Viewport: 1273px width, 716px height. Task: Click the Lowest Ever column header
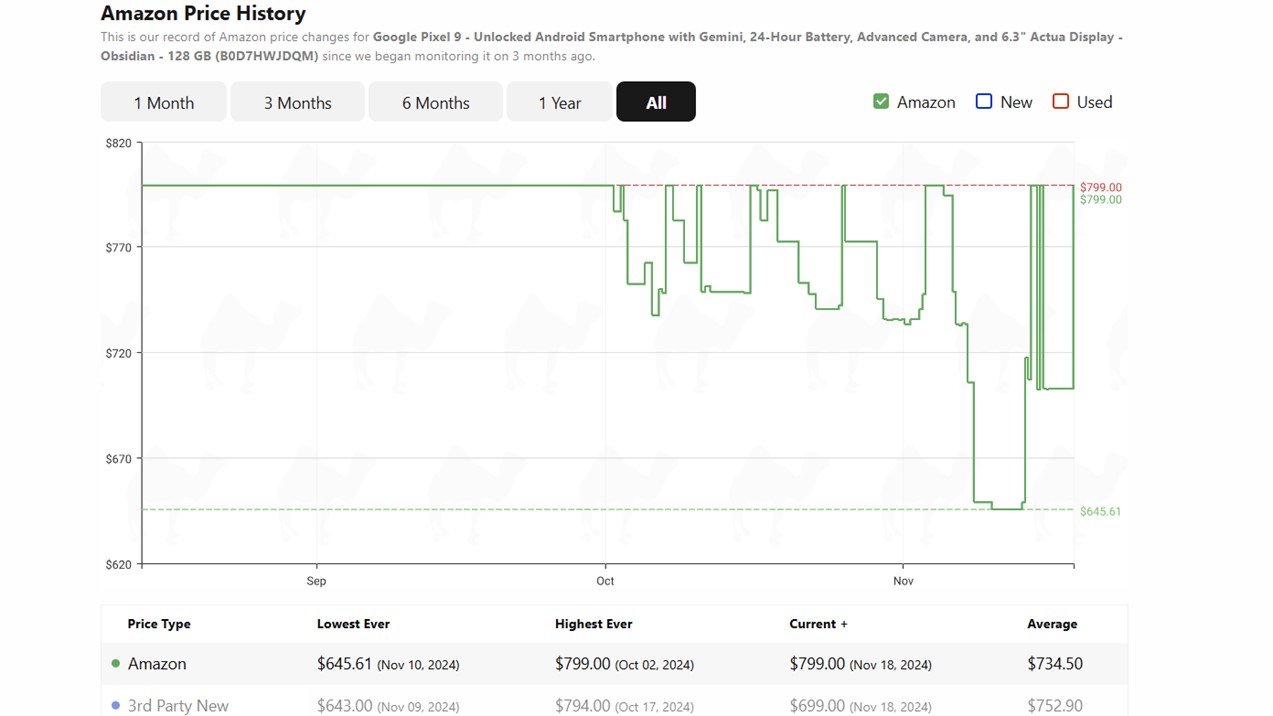[x=353, y=624]
